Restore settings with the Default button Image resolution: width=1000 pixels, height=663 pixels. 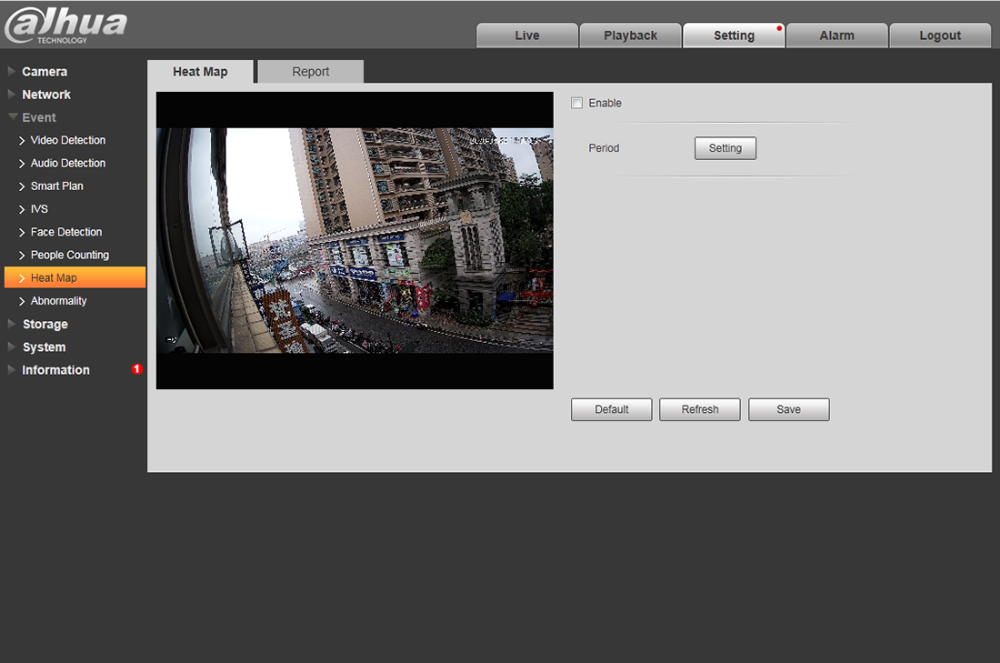pos(611,409)
